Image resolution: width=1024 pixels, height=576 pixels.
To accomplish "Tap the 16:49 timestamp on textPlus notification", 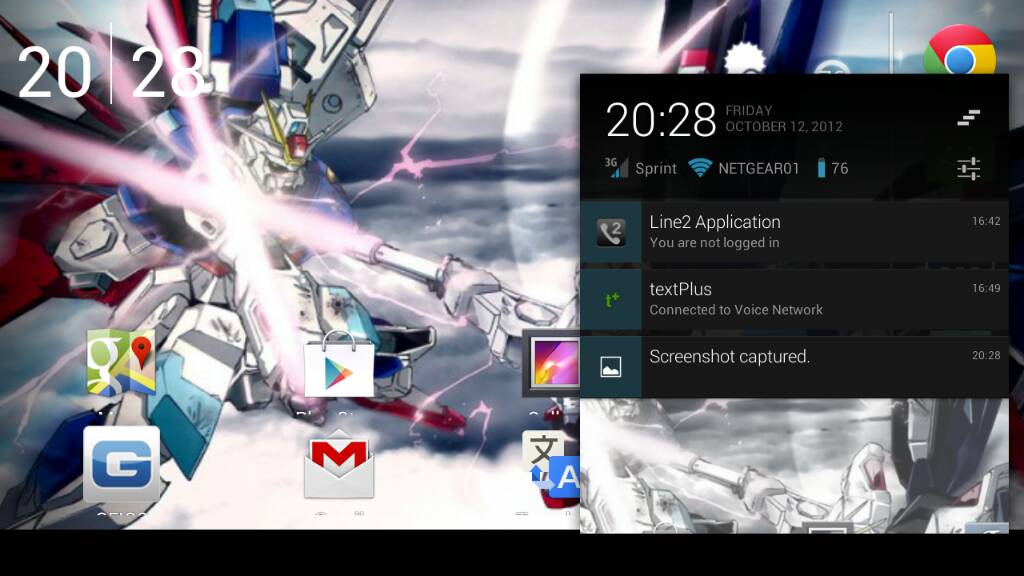I will tap(986, 288).
